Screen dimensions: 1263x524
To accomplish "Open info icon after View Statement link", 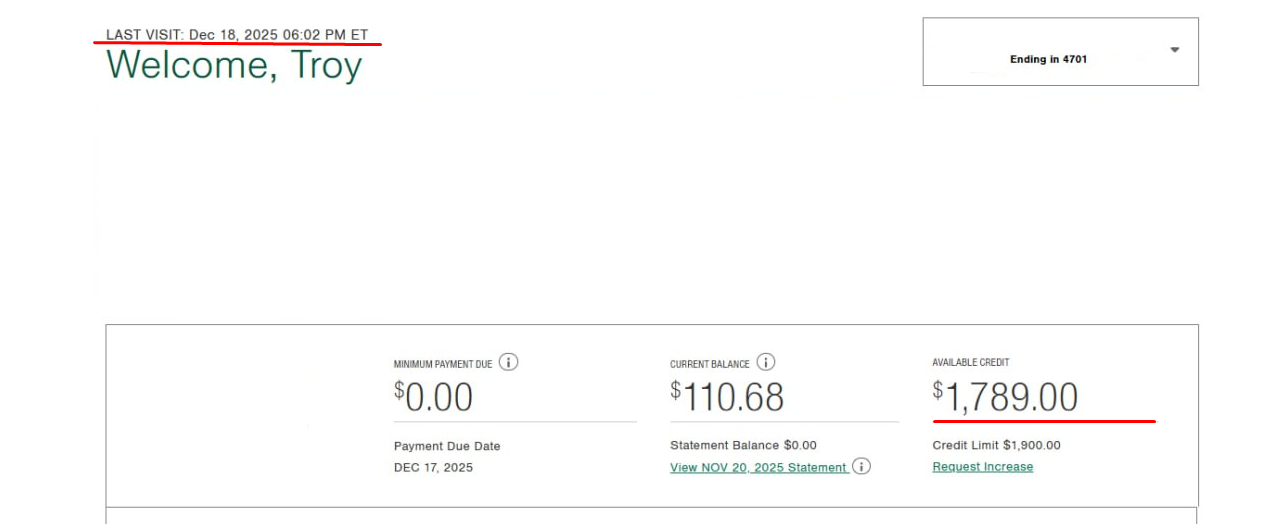I will [862, 466].
